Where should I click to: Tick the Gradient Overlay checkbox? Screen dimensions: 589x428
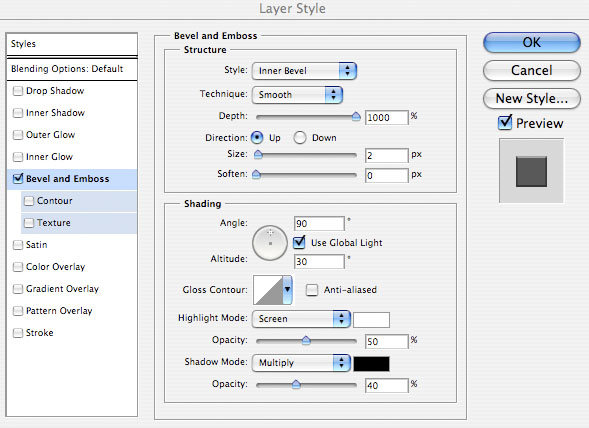(x=18, y=289)
